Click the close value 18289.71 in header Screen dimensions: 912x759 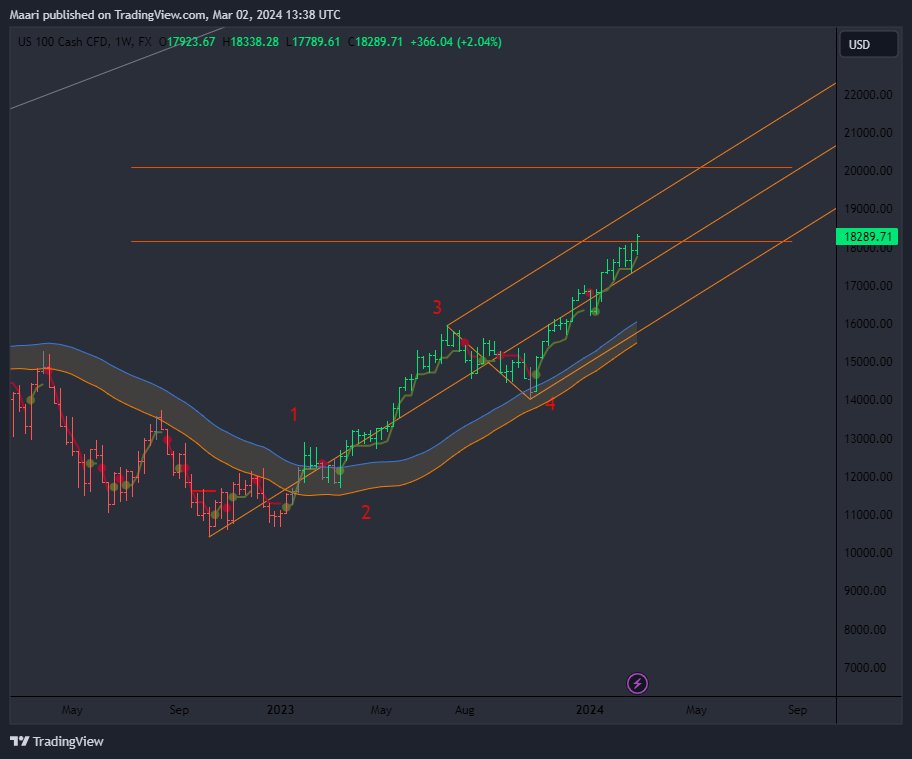379,42
